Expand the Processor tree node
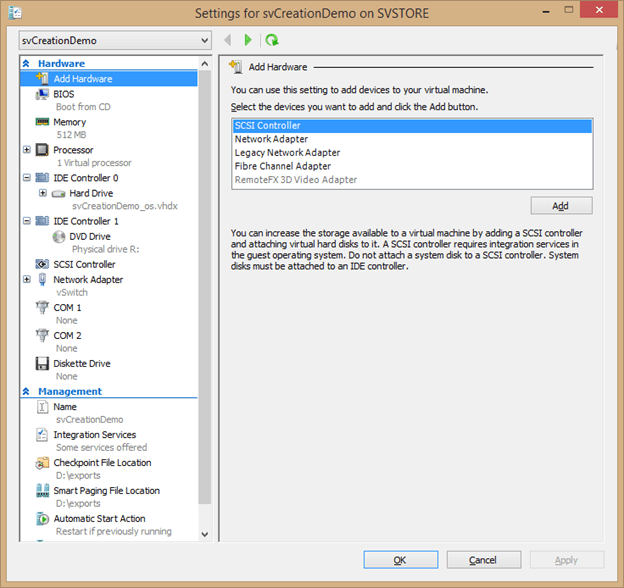This screenshot has width=624, height=588. coord(27,150)
